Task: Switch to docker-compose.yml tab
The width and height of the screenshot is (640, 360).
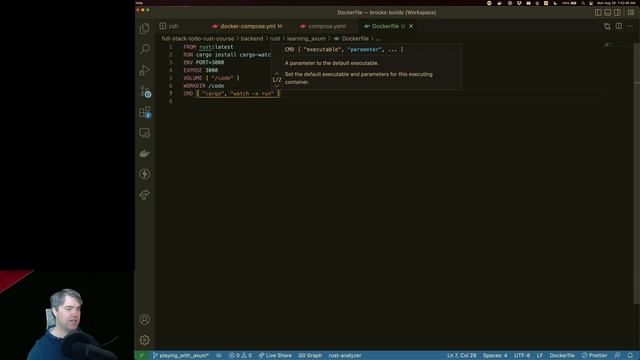Action: 247,26
